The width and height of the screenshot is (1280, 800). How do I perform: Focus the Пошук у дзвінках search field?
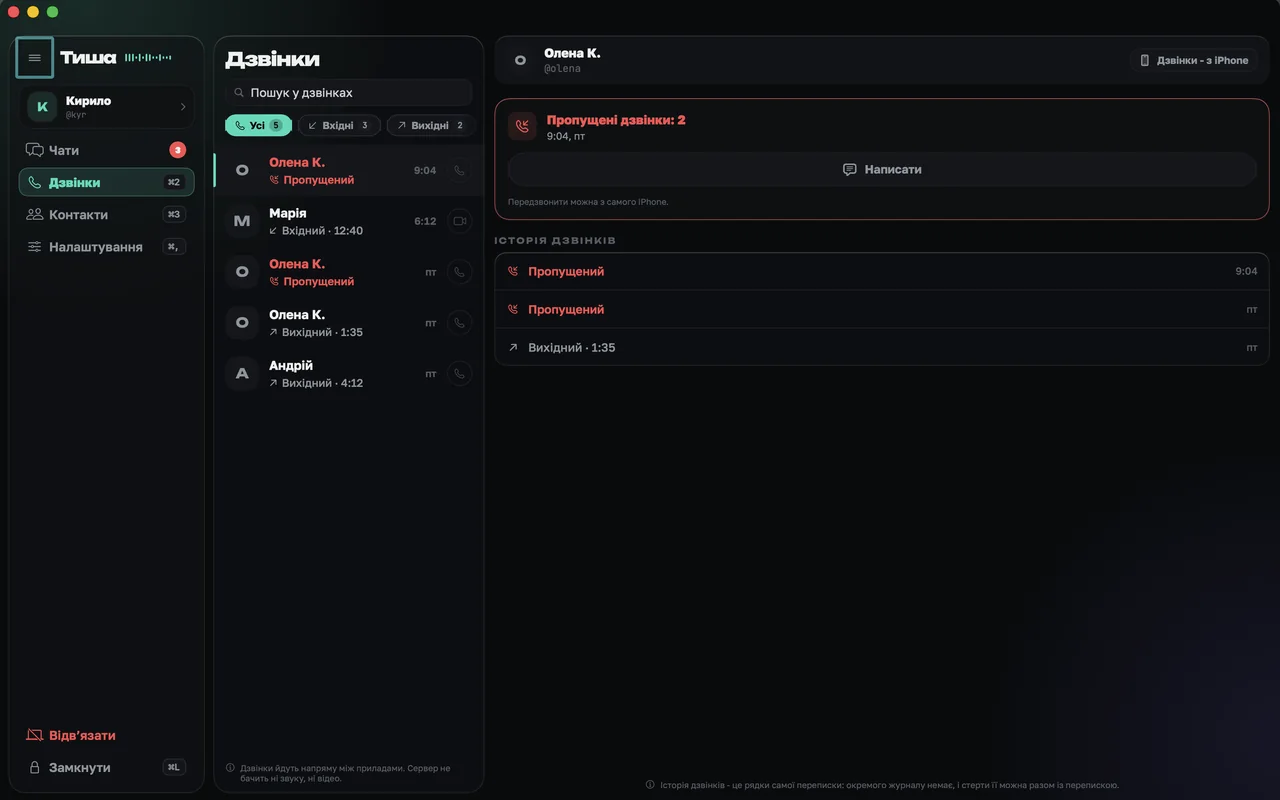349,93
